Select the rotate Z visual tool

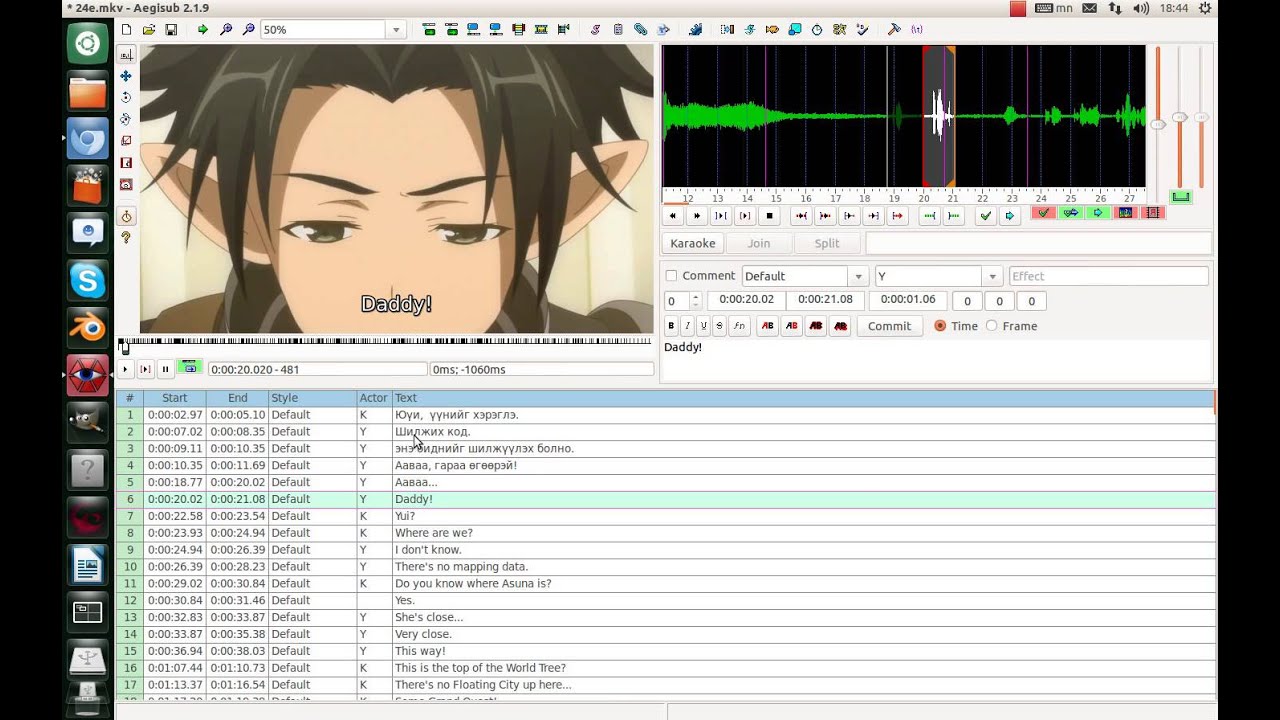[x=126, y=97]
